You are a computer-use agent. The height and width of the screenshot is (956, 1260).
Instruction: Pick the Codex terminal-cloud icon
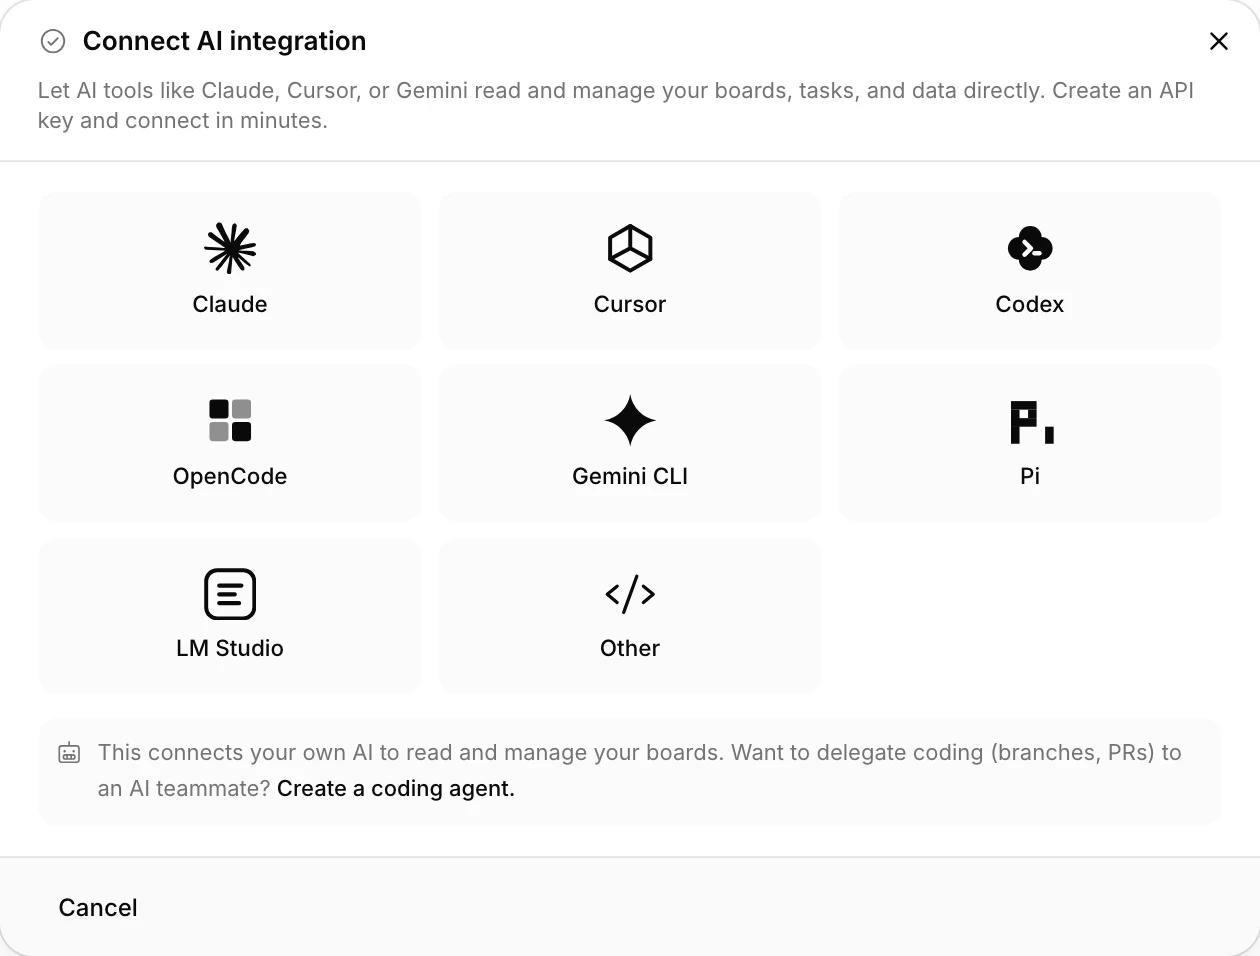tap(1030, 248)
